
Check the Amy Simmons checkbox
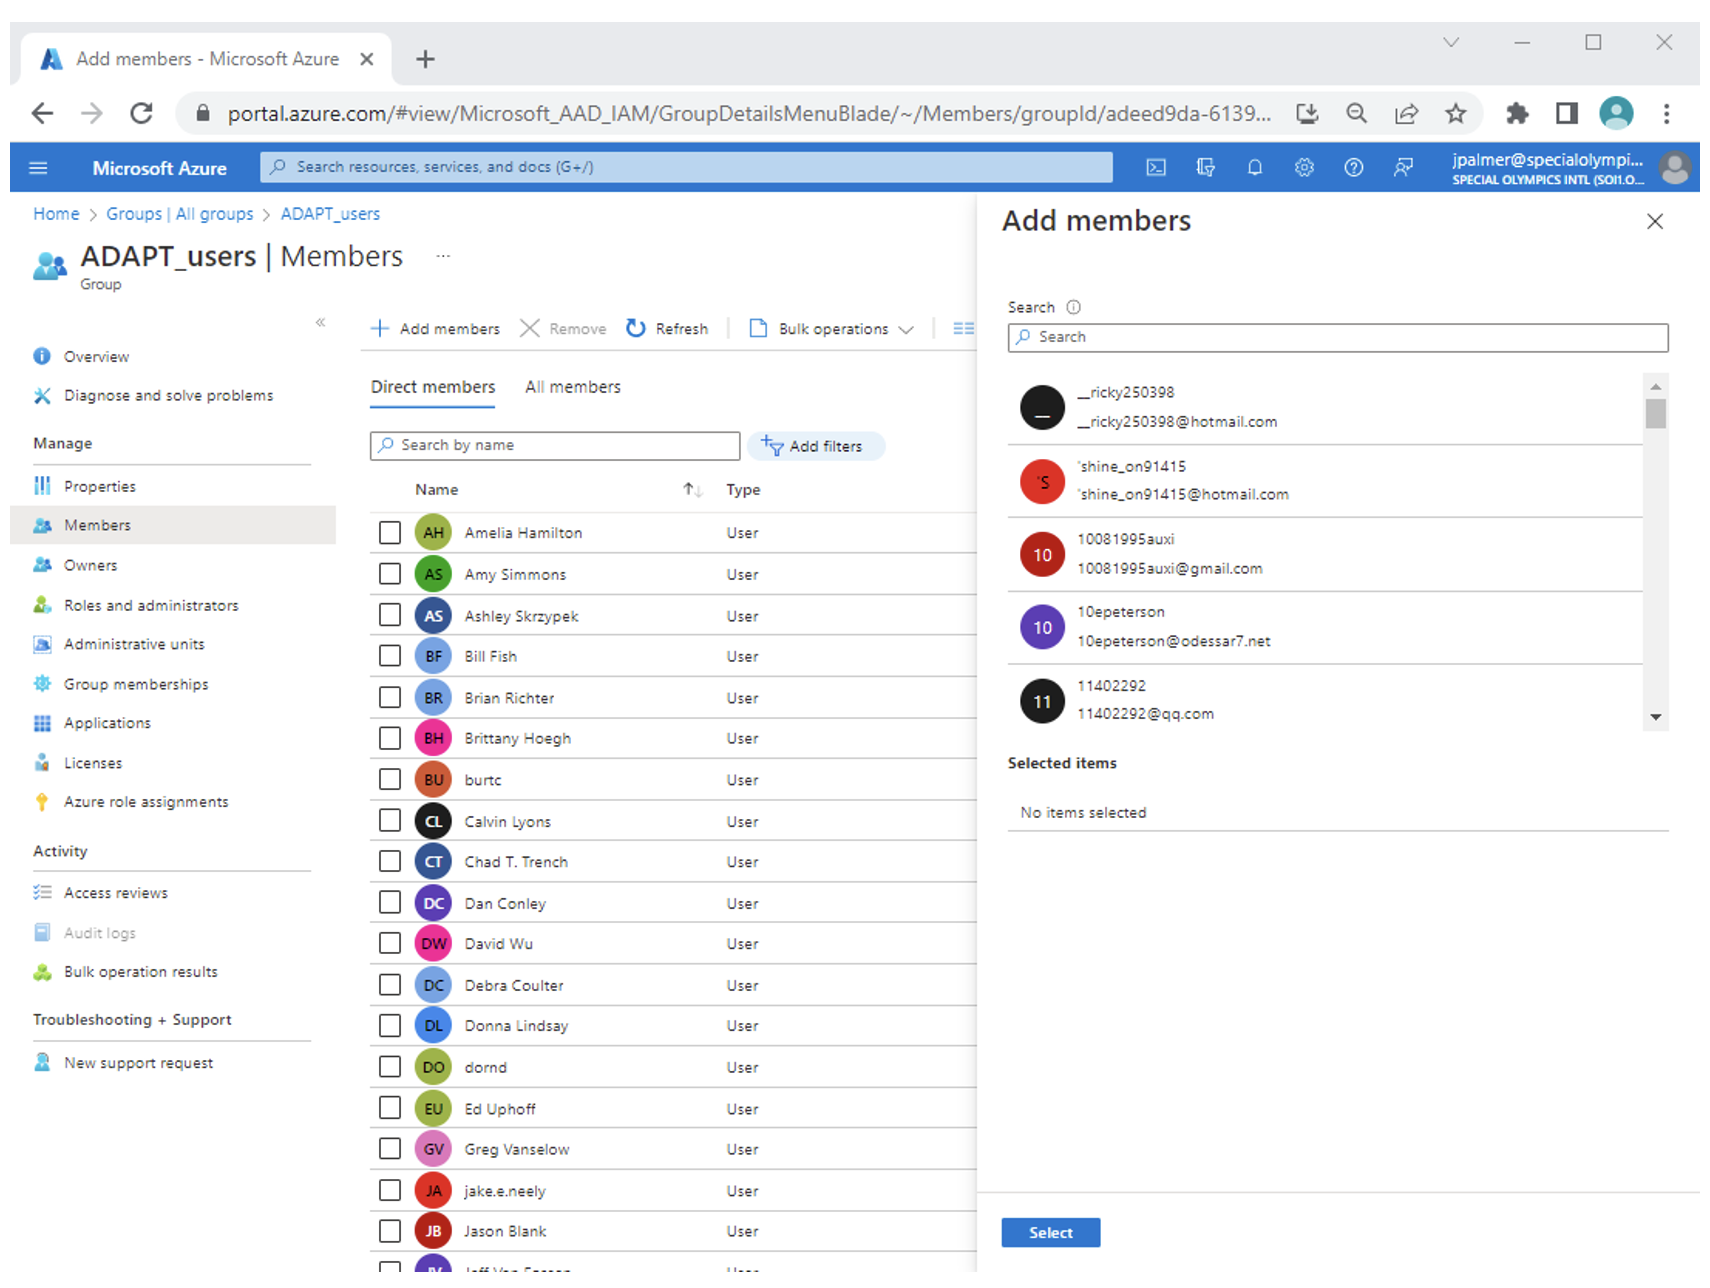pos(390,574)
